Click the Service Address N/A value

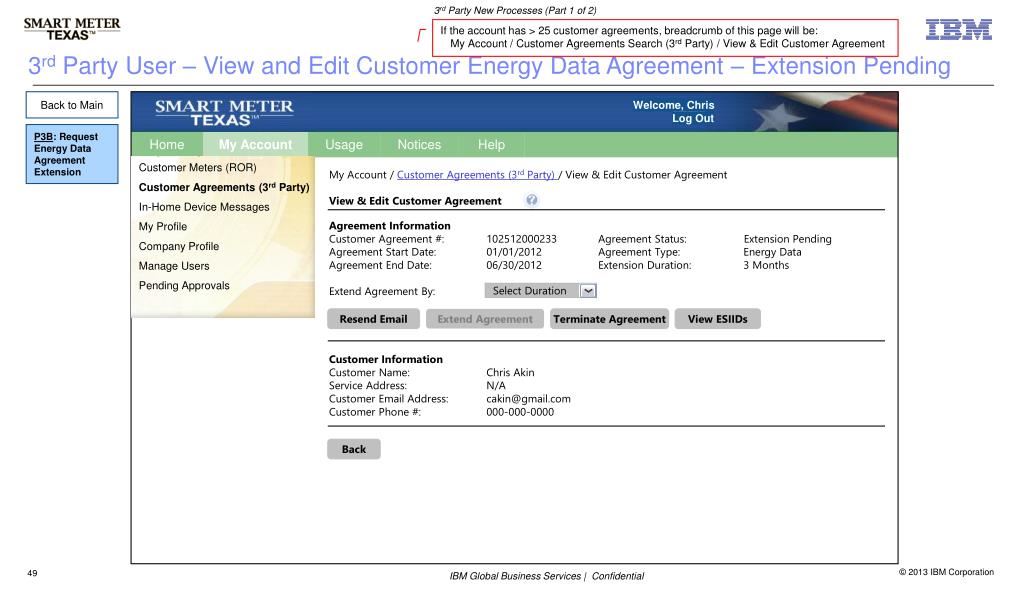click(x=496, y=386)
